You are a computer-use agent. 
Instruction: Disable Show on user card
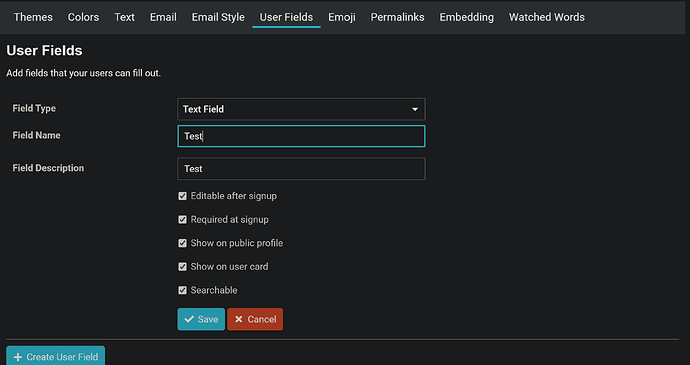click(182, 266)
